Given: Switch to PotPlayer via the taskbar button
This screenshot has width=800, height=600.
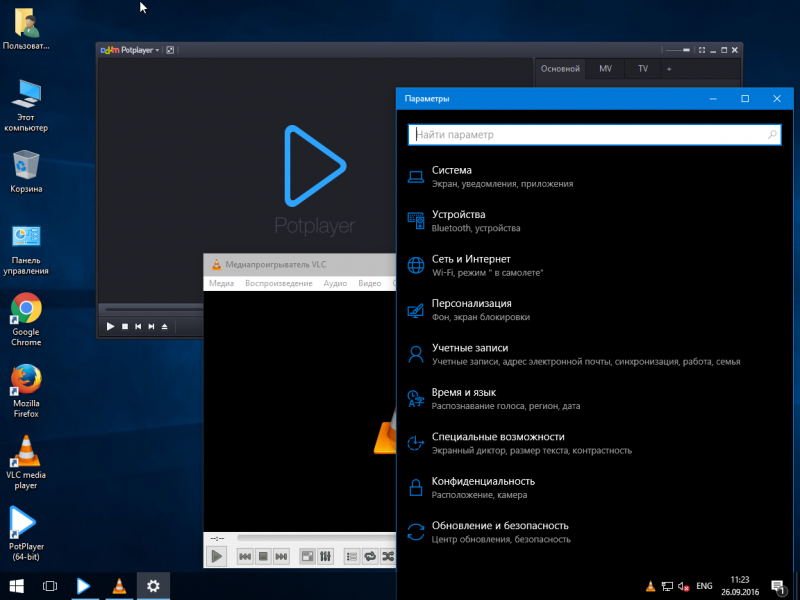Looking at the screenshot, I should [84, 586].
